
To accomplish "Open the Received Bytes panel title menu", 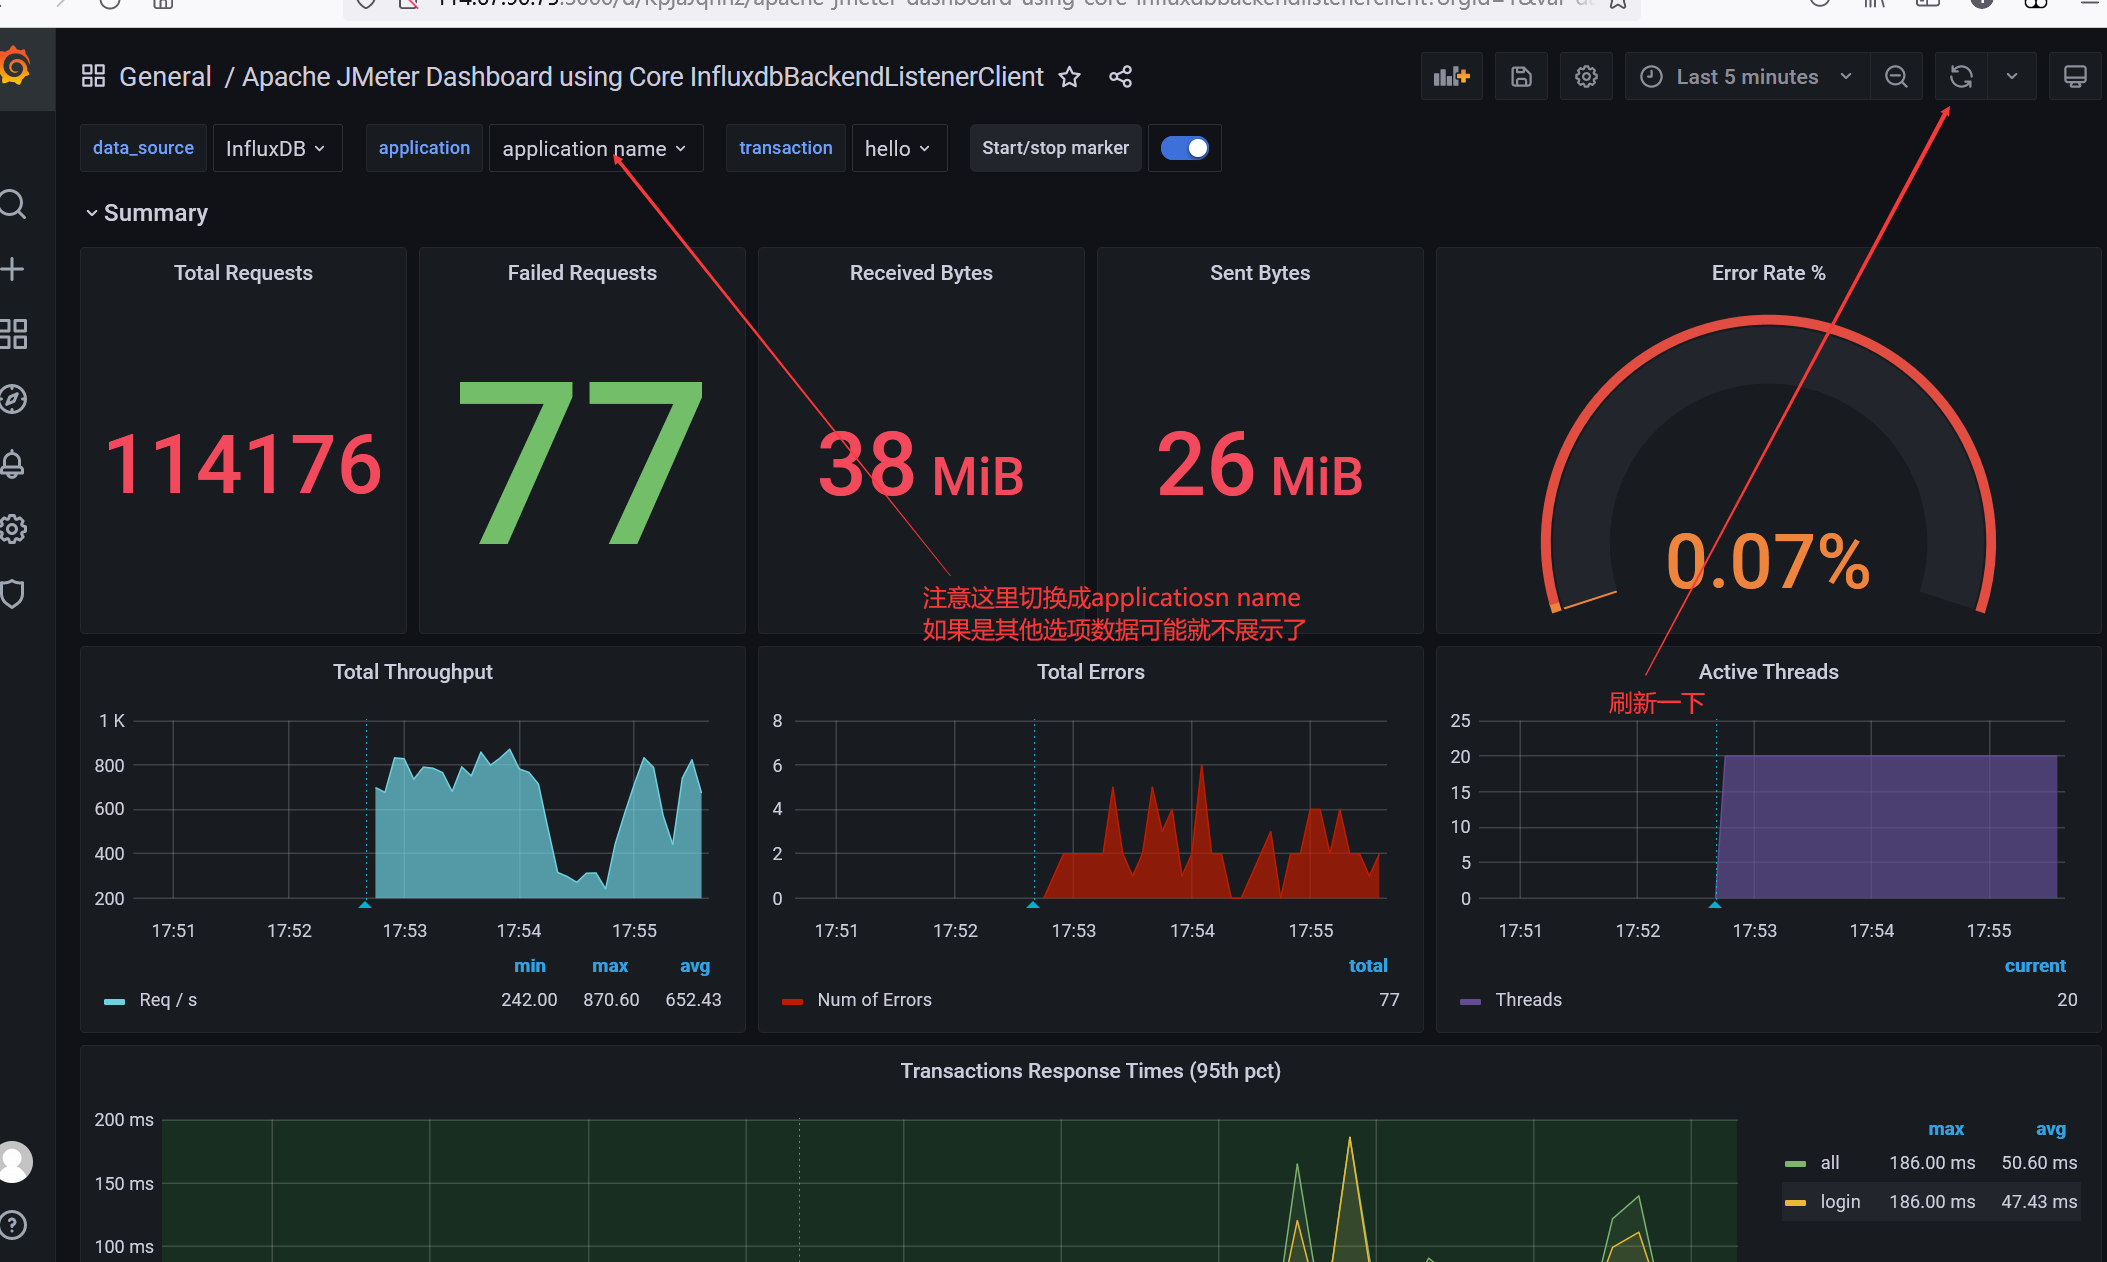I will click(x=921, y=273).
